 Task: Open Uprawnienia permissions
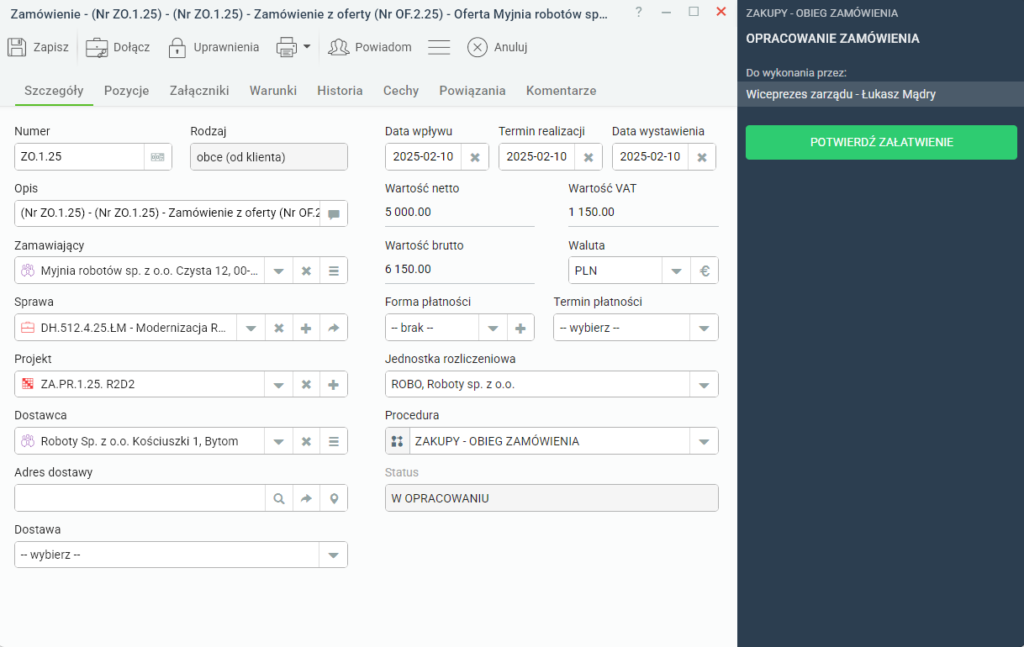coord(214,47)
